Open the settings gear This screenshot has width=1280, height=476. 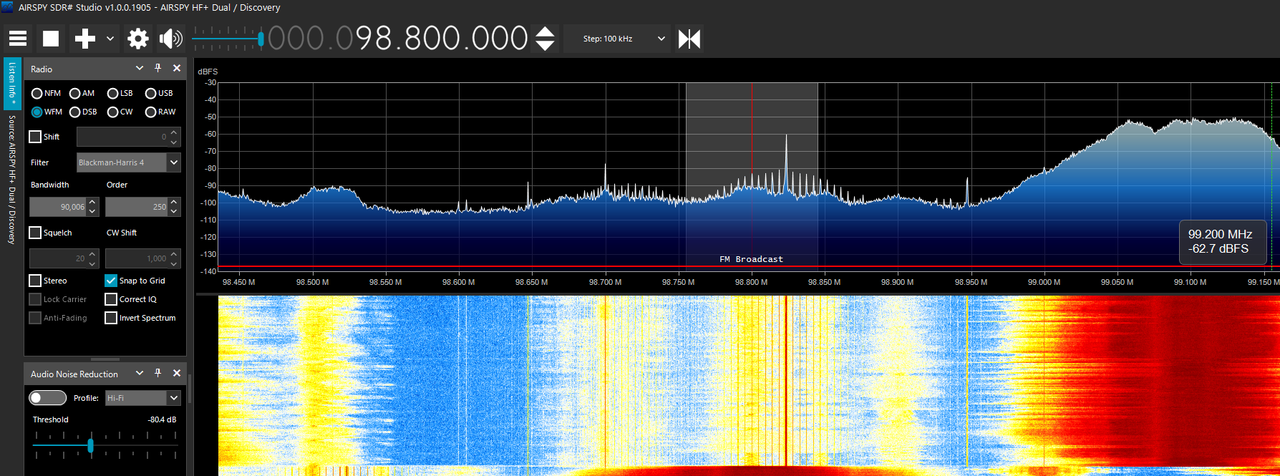tap(138, 39)
